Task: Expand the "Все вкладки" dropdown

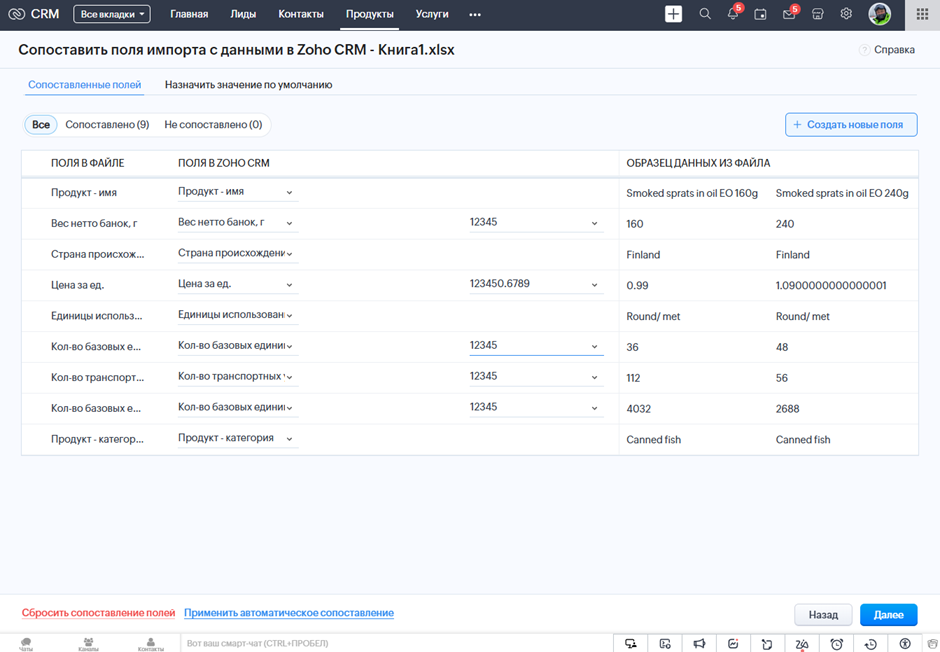Action: (x=111, y=14)
